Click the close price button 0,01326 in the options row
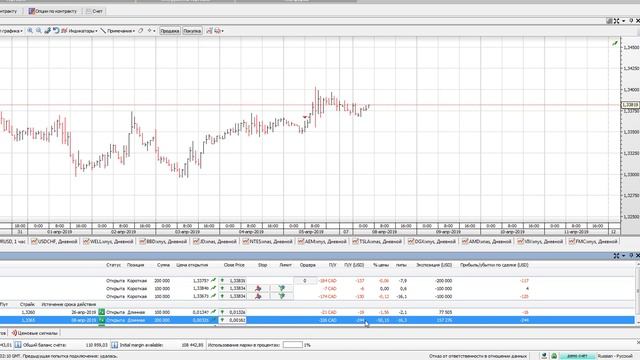 pyautogui.click(x=233, y=312)
